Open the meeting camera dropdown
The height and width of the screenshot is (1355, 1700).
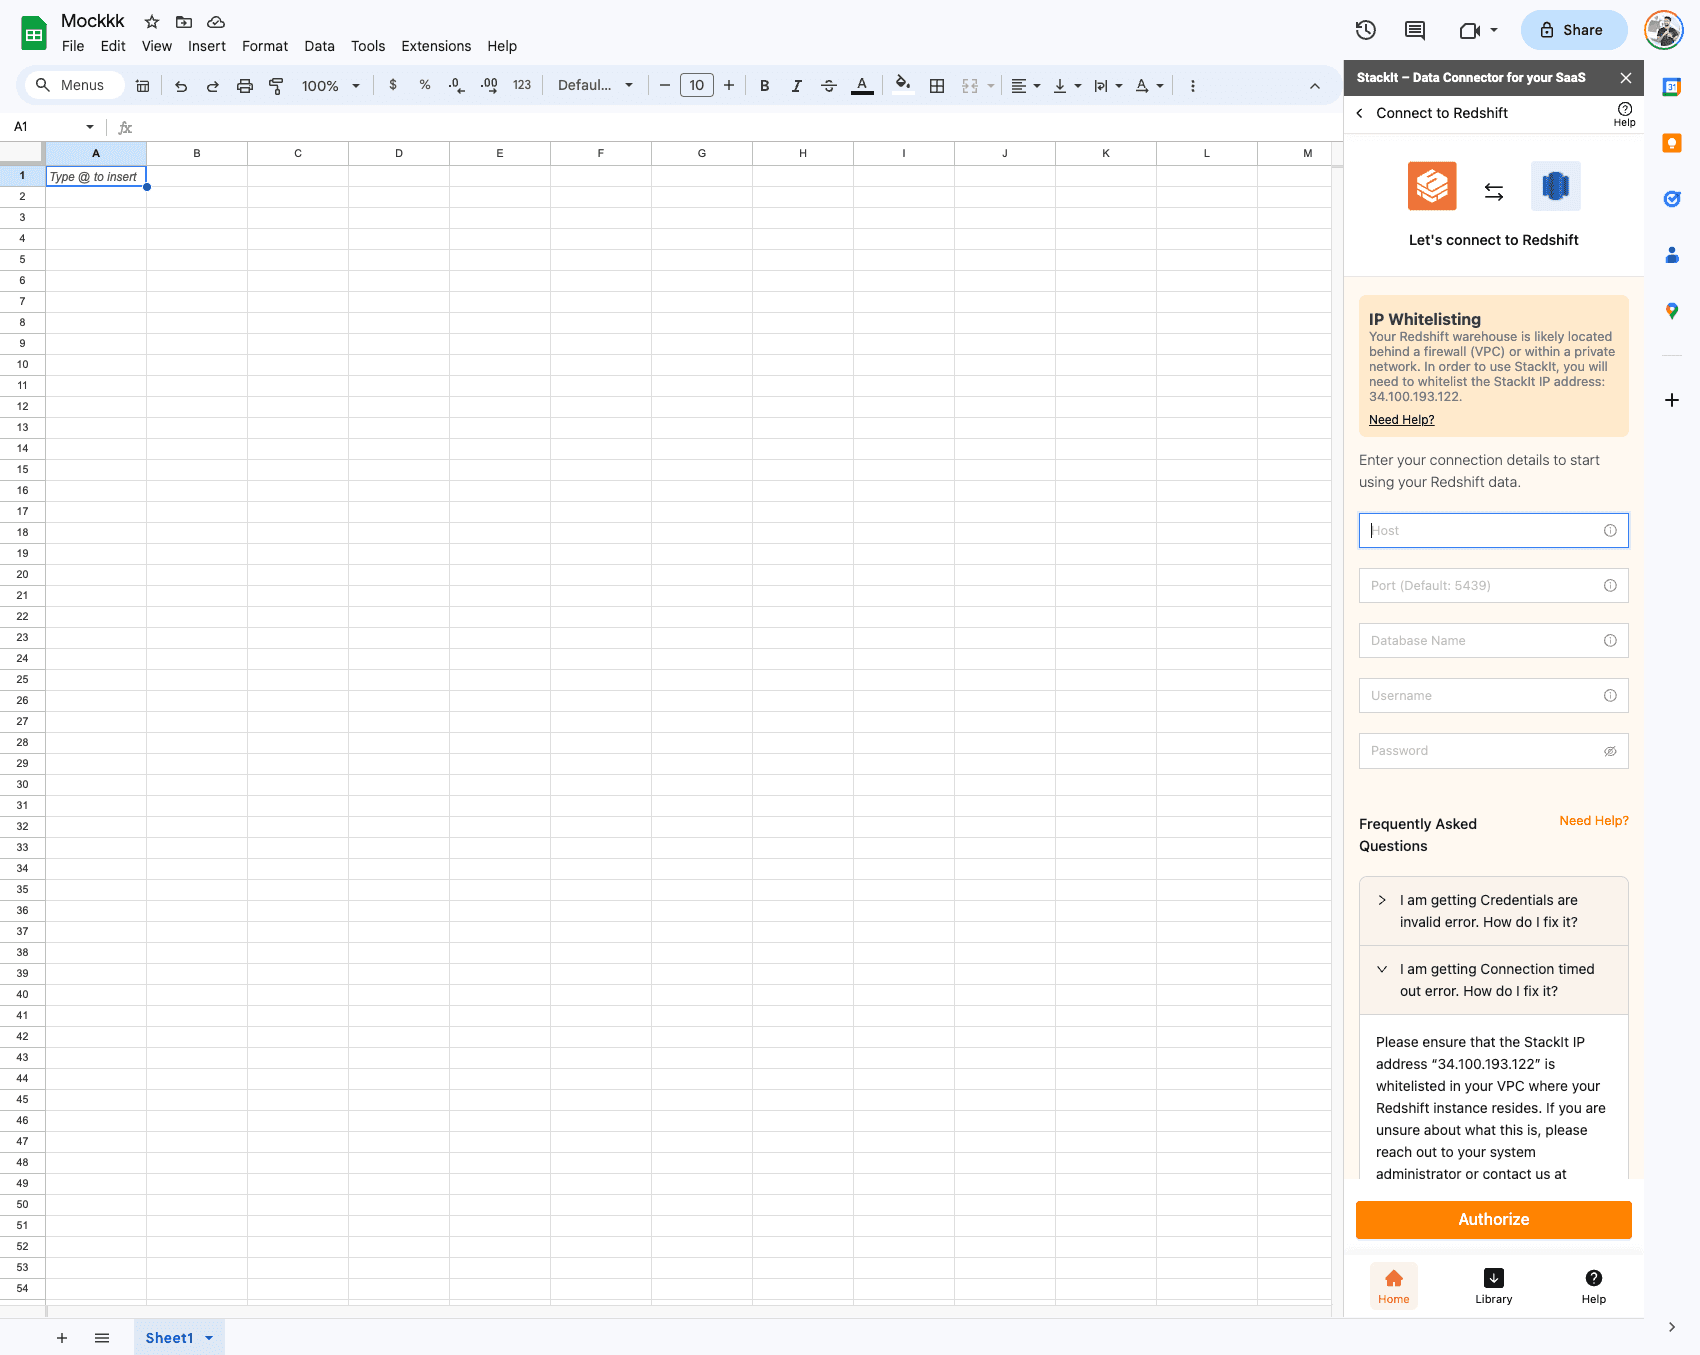pyautogui.click(x=1479, y=30)
